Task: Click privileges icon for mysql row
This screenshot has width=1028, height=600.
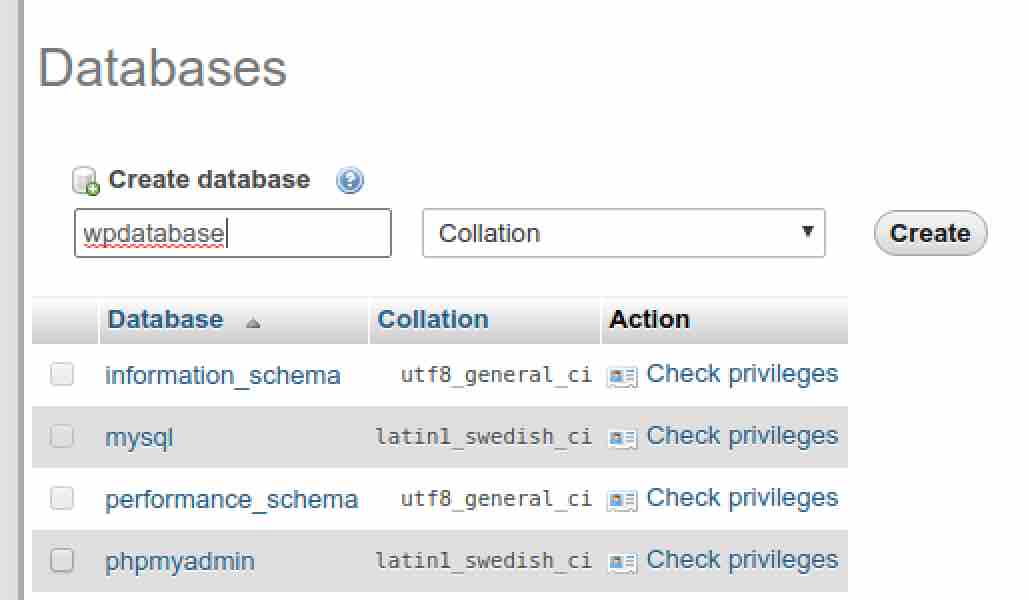Action: [x=623, y=438]
